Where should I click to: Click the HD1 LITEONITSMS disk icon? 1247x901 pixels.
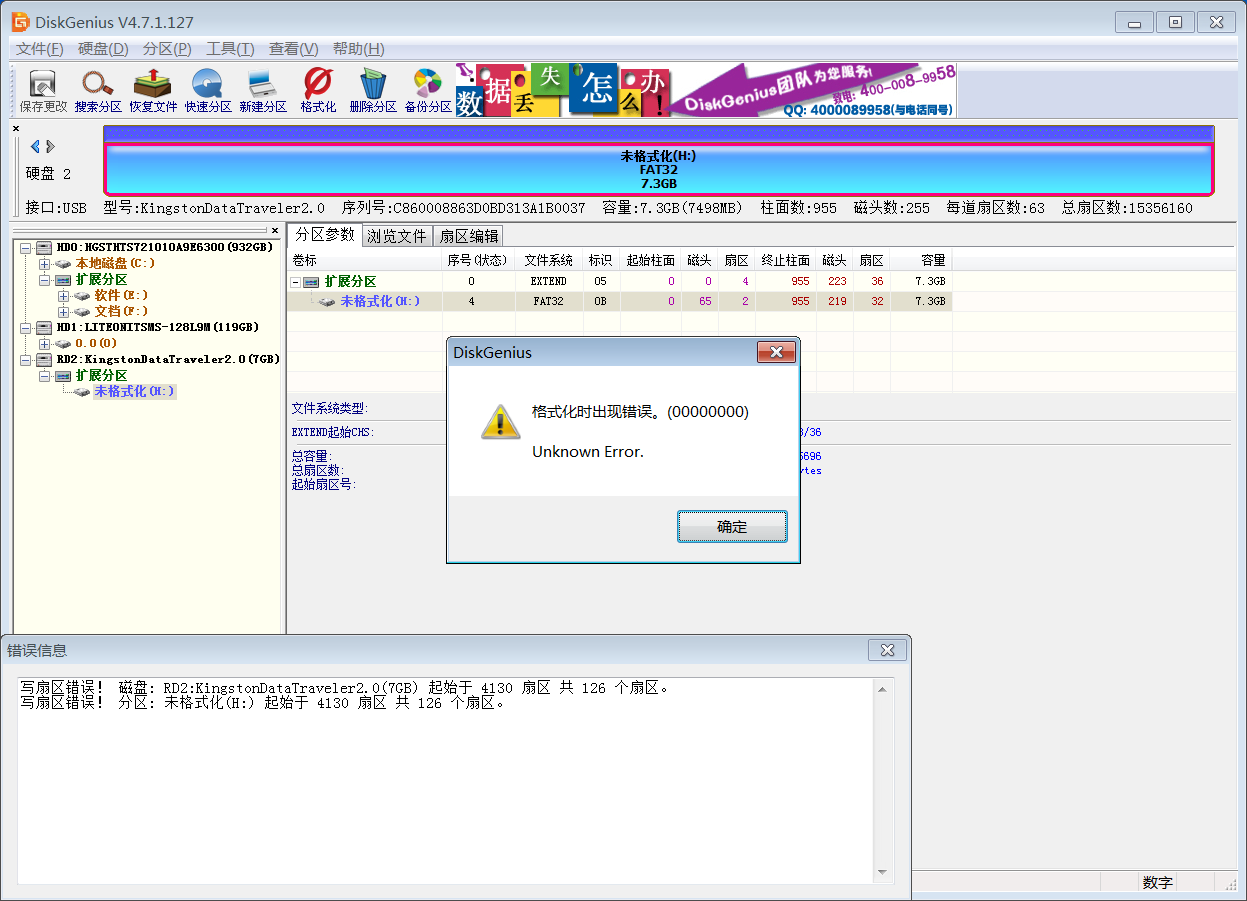coord(44,327)
